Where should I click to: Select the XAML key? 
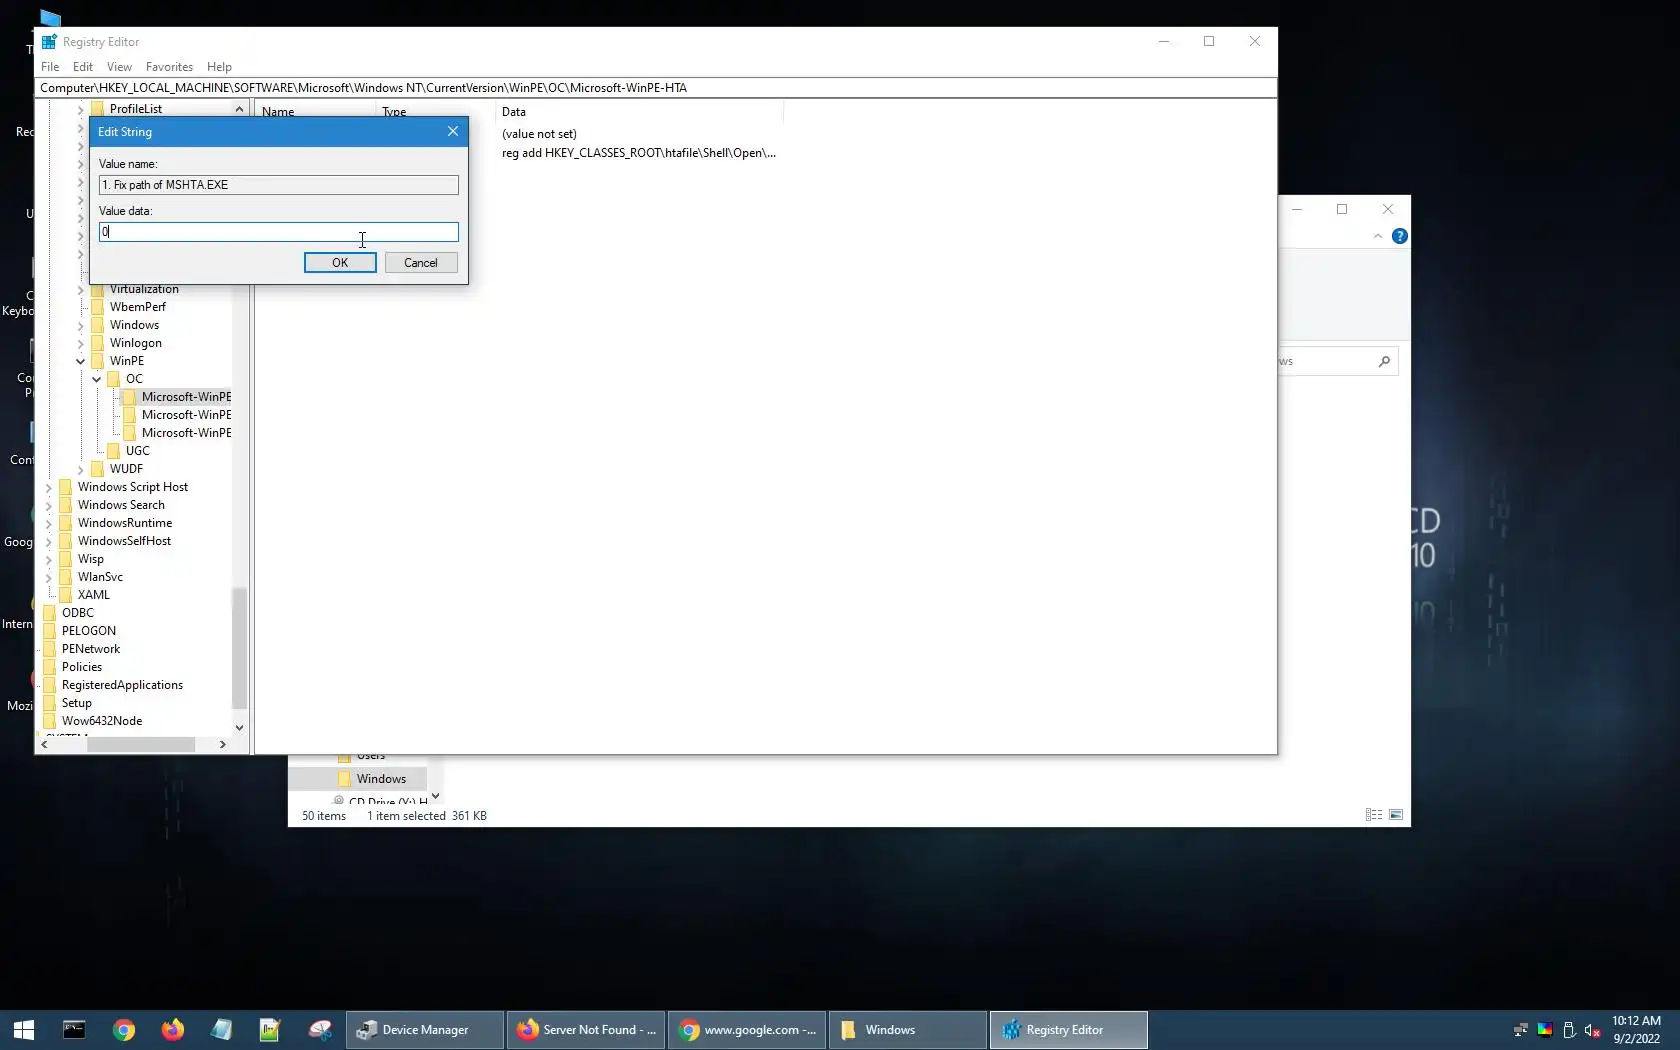click(94, 595)
